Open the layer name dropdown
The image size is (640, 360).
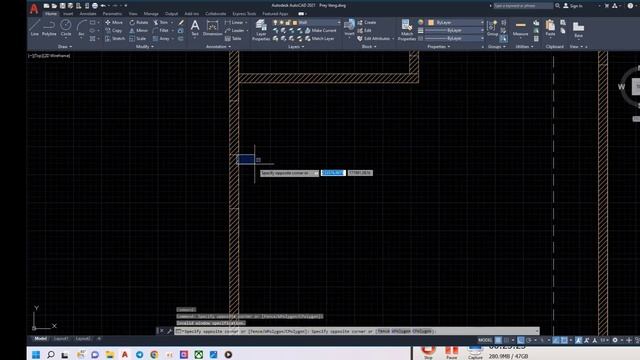(x=306, y=22)
